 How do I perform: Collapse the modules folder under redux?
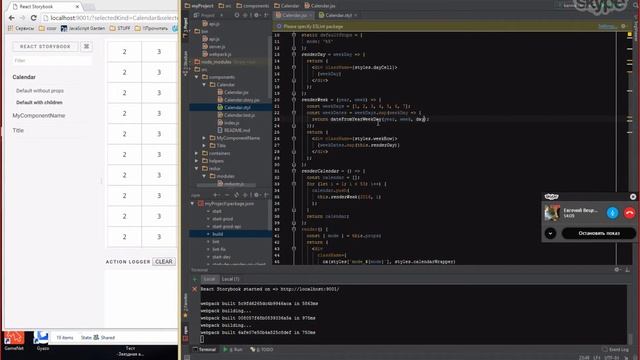tap(204, 176)
